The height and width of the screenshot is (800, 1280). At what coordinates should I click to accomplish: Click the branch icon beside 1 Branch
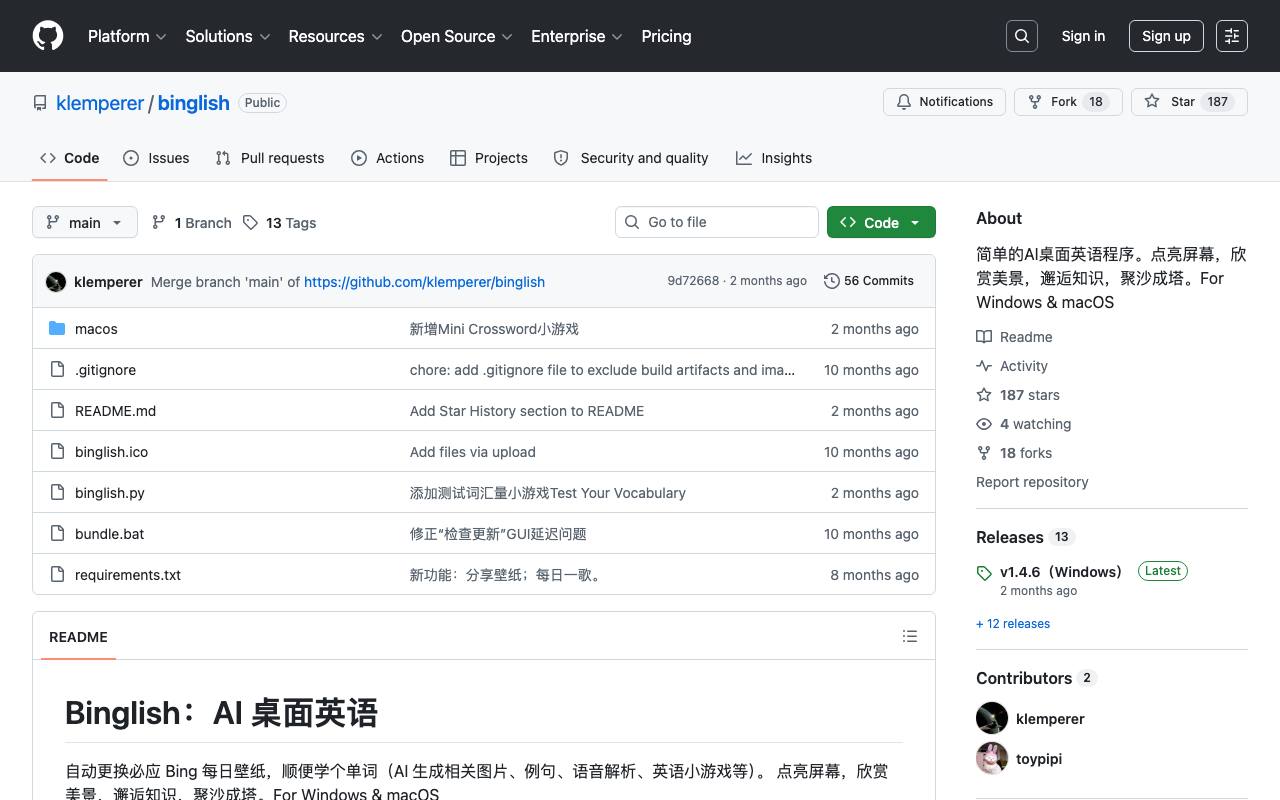159,222
